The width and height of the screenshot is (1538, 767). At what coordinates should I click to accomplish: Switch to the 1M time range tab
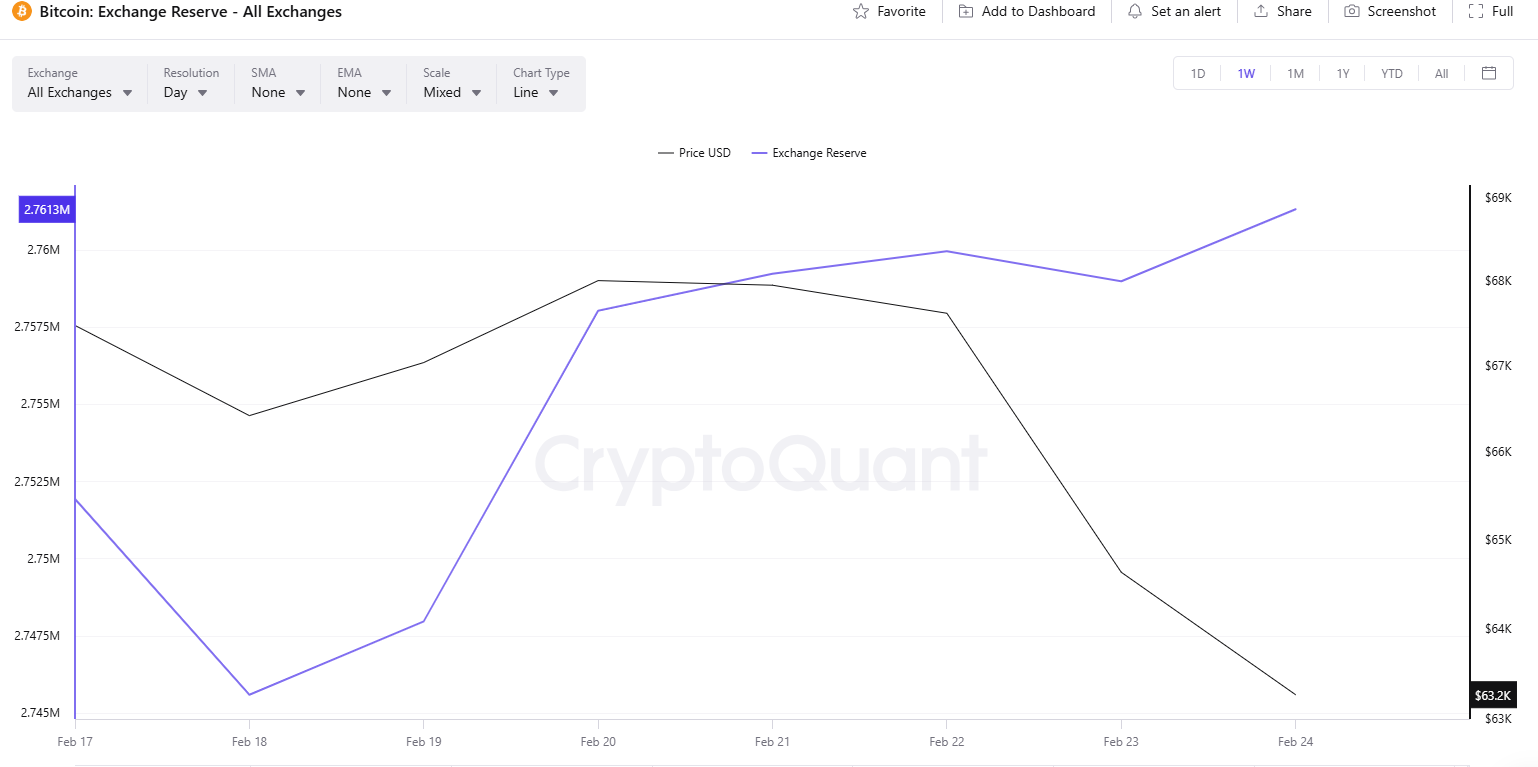pos(1295,72)
